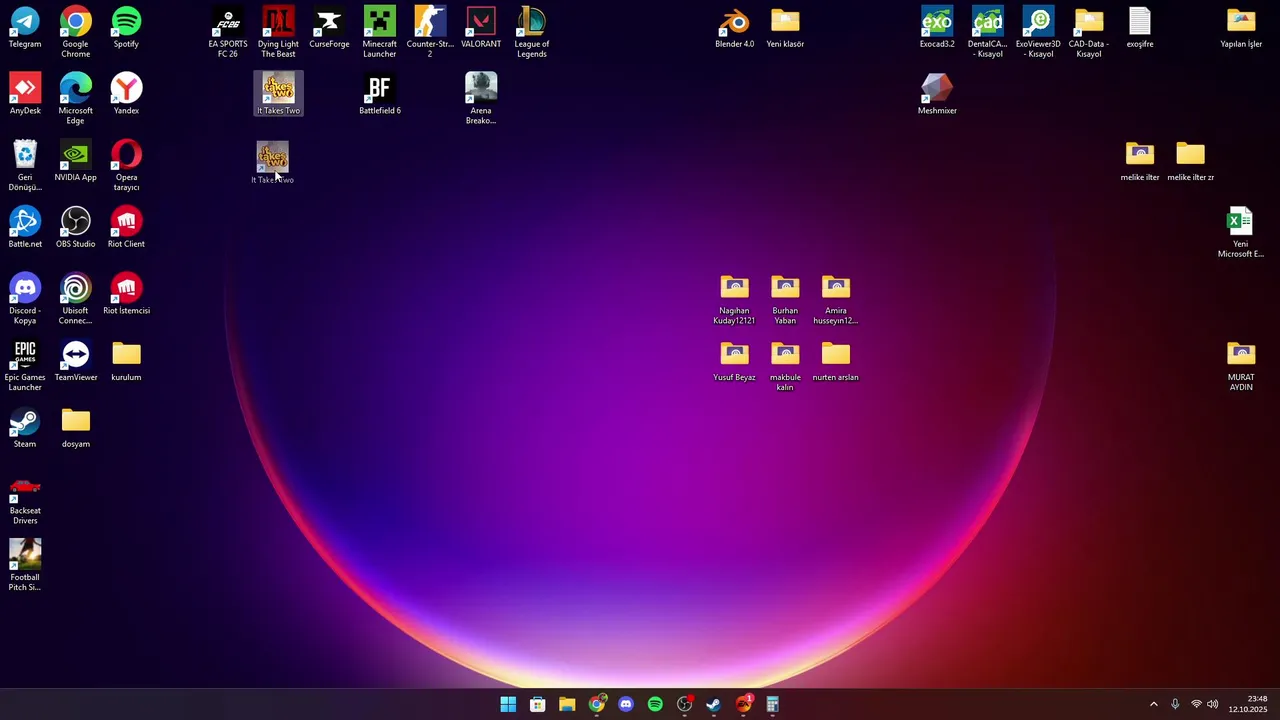
Task: Select the Steam desktop shortcut
Action: (25, 428)
